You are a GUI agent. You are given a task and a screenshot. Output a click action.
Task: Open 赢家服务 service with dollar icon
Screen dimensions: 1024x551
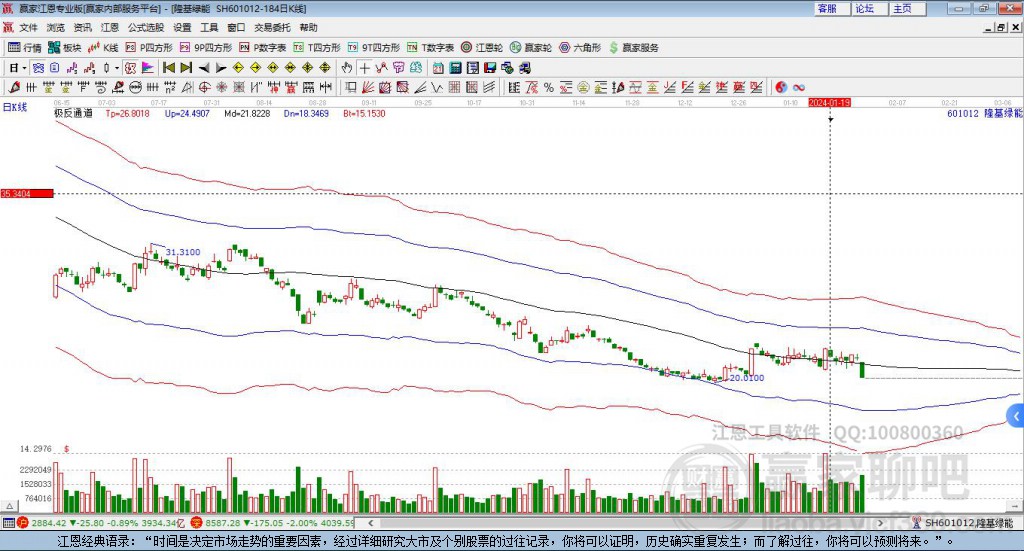[x=633, y=48]
